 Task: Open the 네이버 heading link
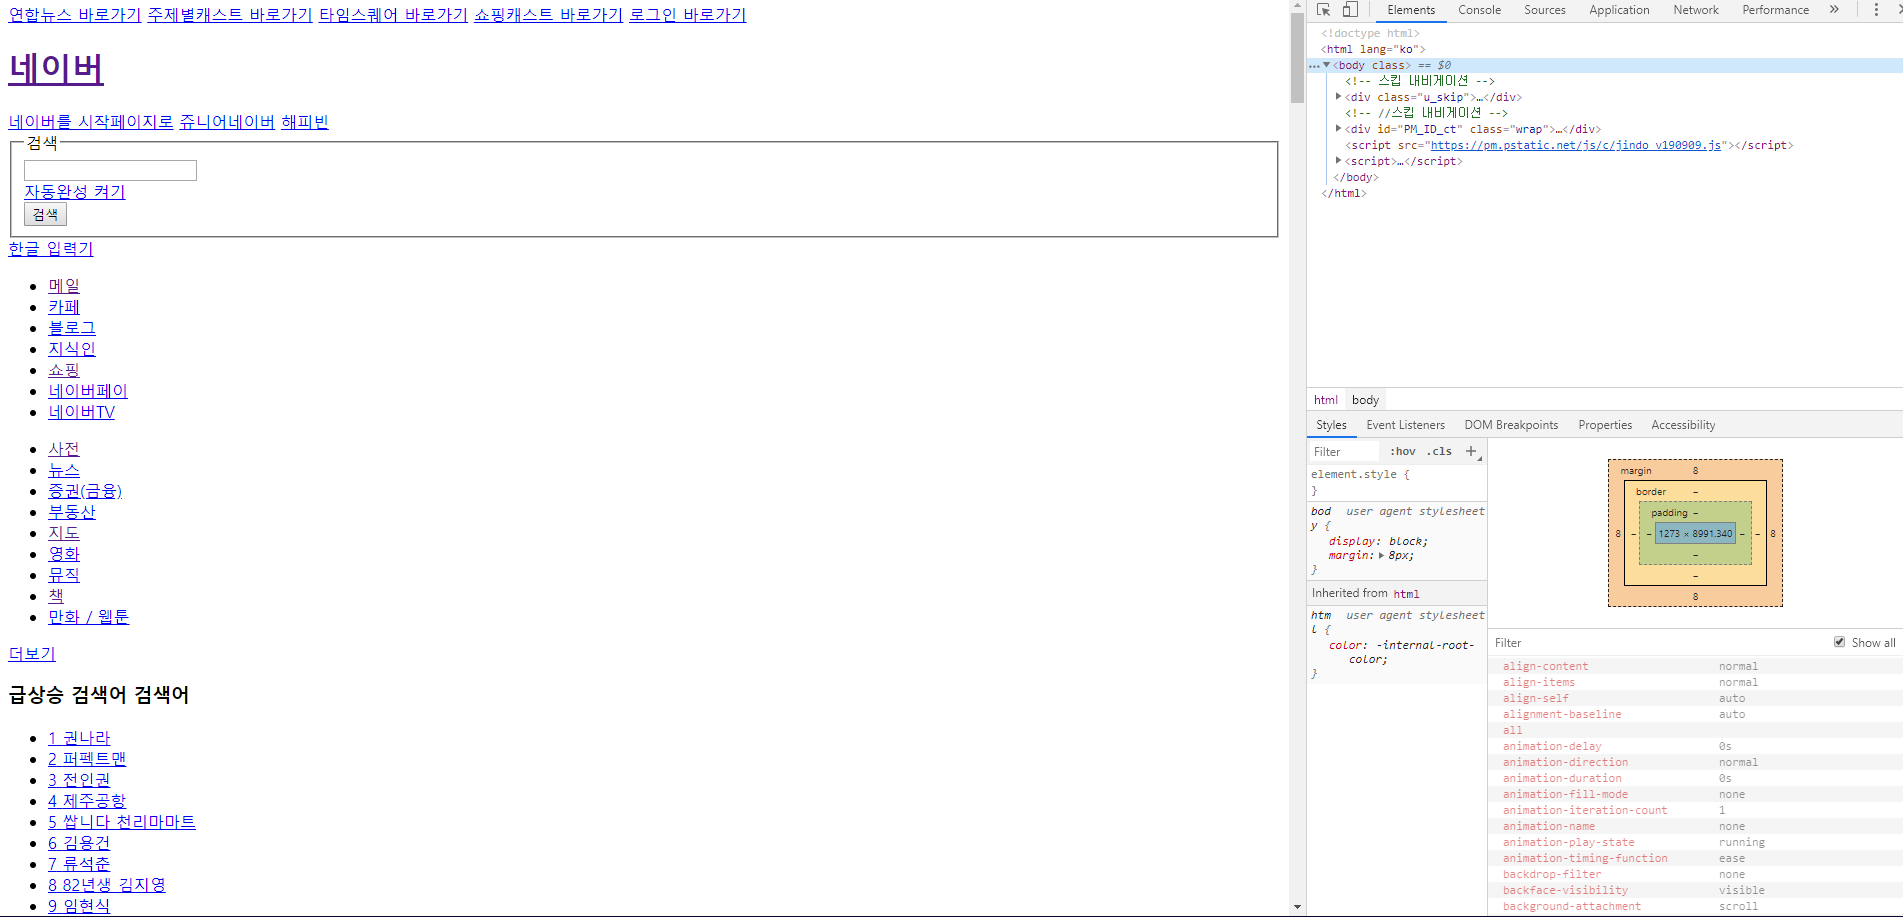56,69
